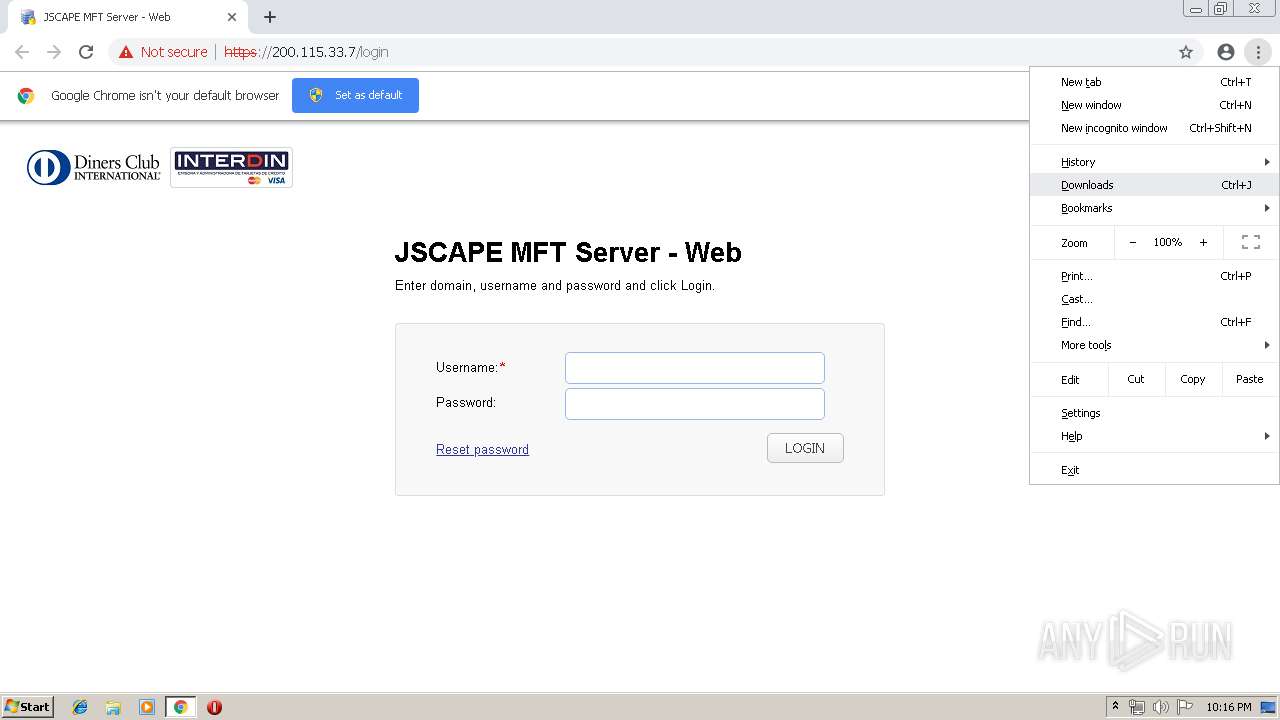Click the network tray icon
The width and height of the screenshot is (1280, 720).
pos(1137,707)
